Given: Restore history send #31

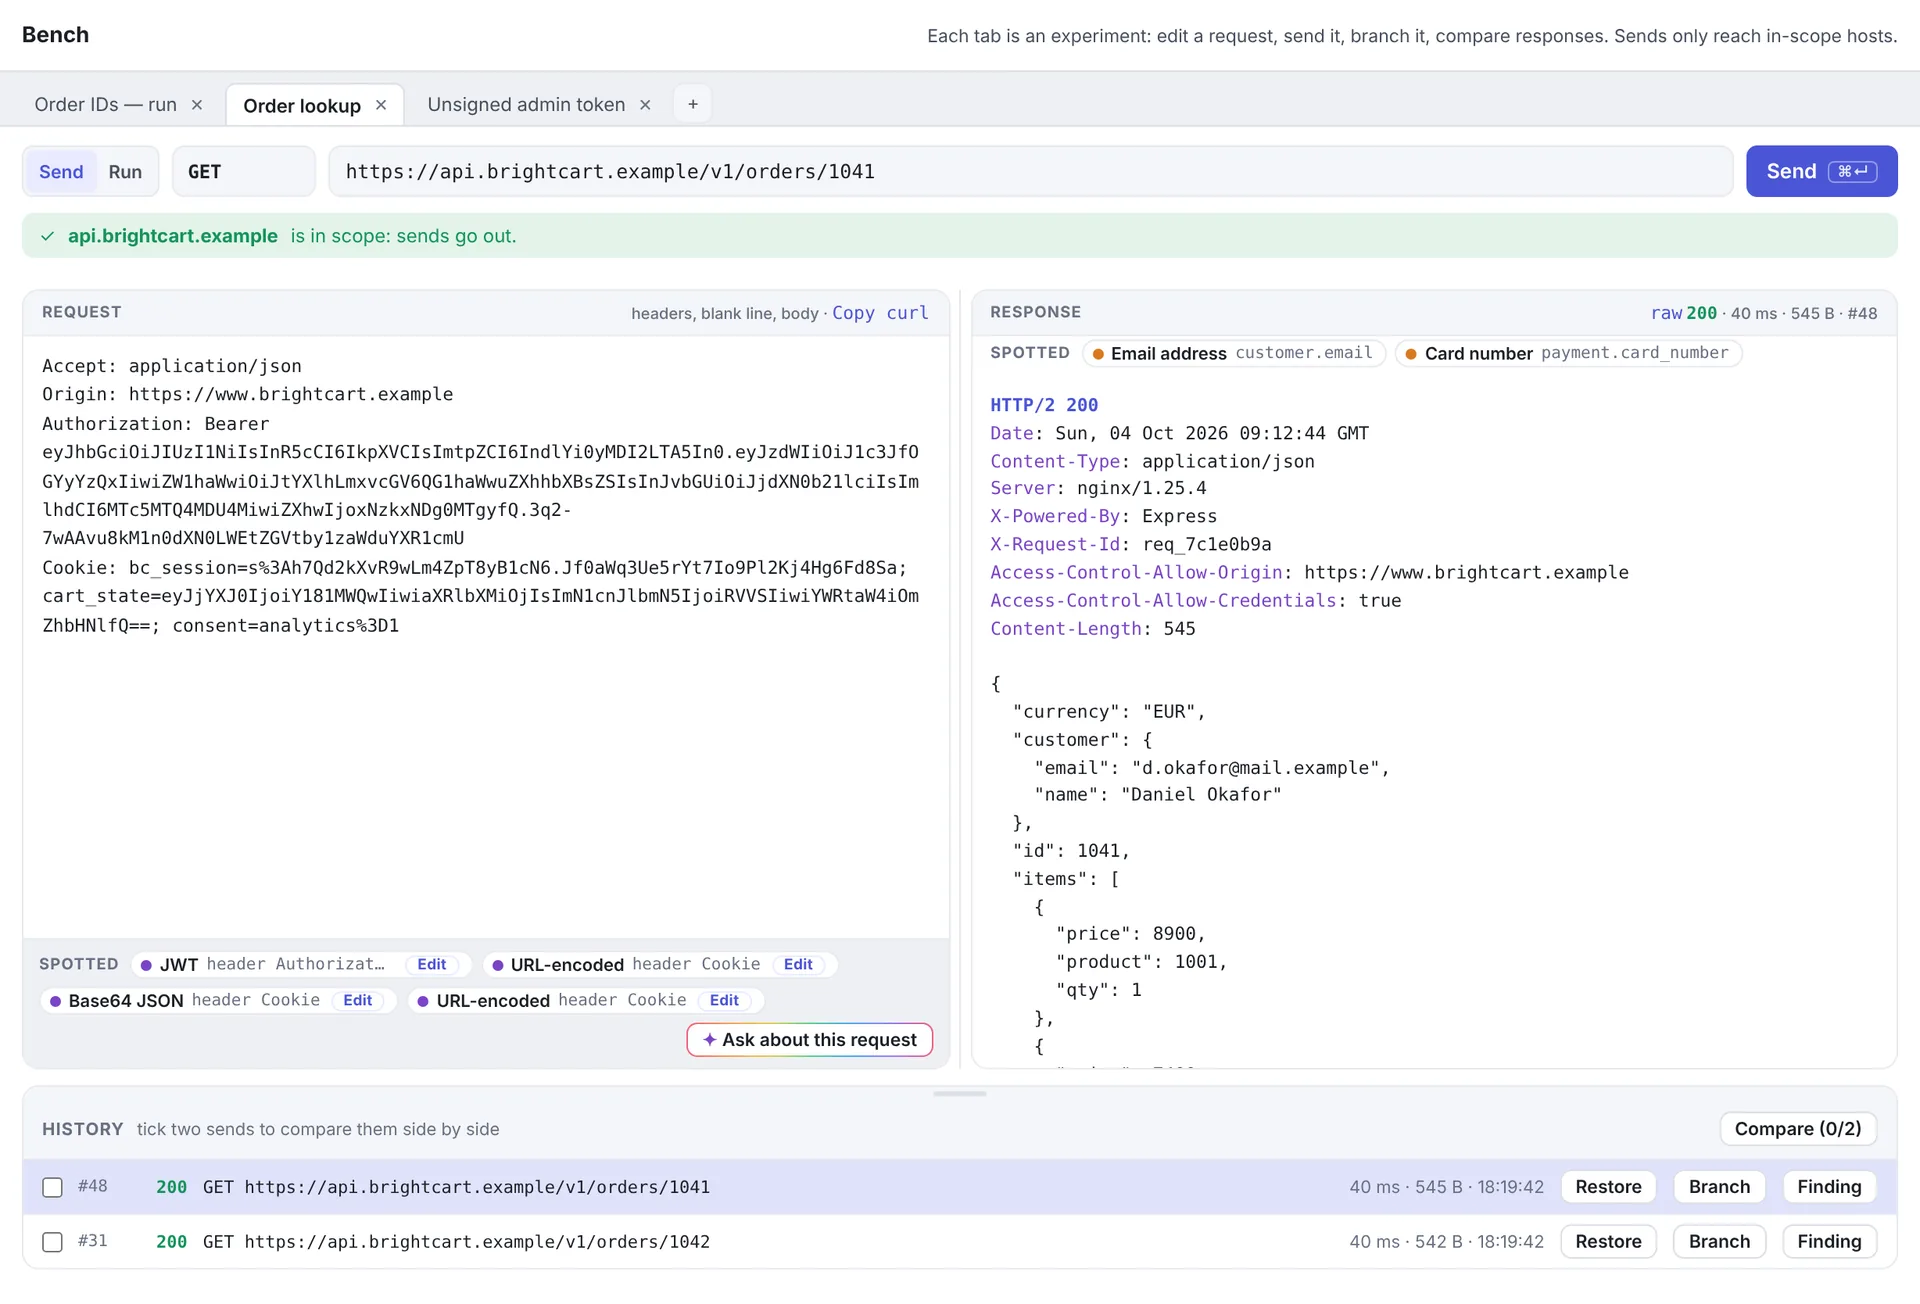Looking at the screenshot, I should click(1608, 1242).
